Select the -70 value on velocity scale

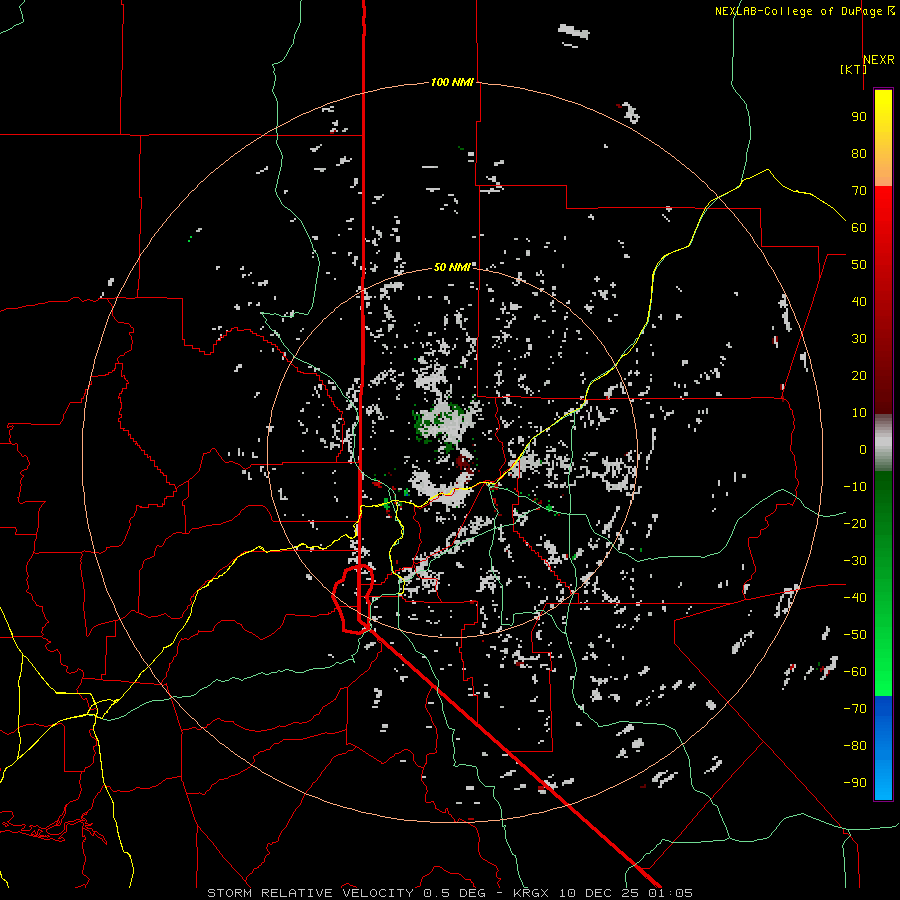855,709
